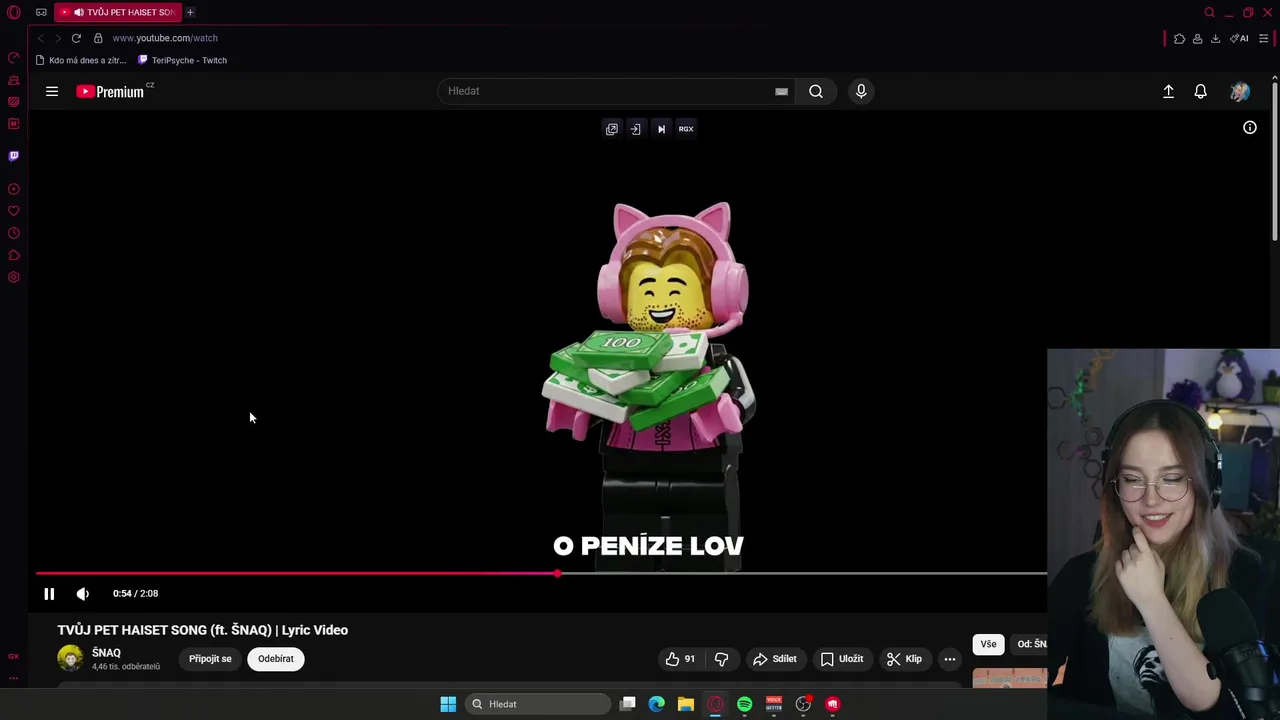Click the video title TVŮJ PET HAISET SONG
Viewport: 1280px width, 720px height.
[203, 630]
